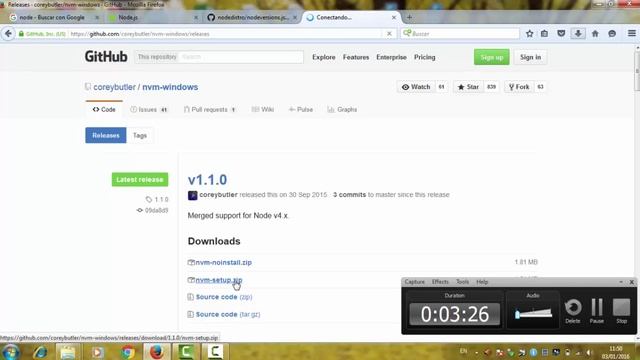Switch to the 'node - Buscar con Google' tab
The image size is (640, 360).
tap(52, 17)
